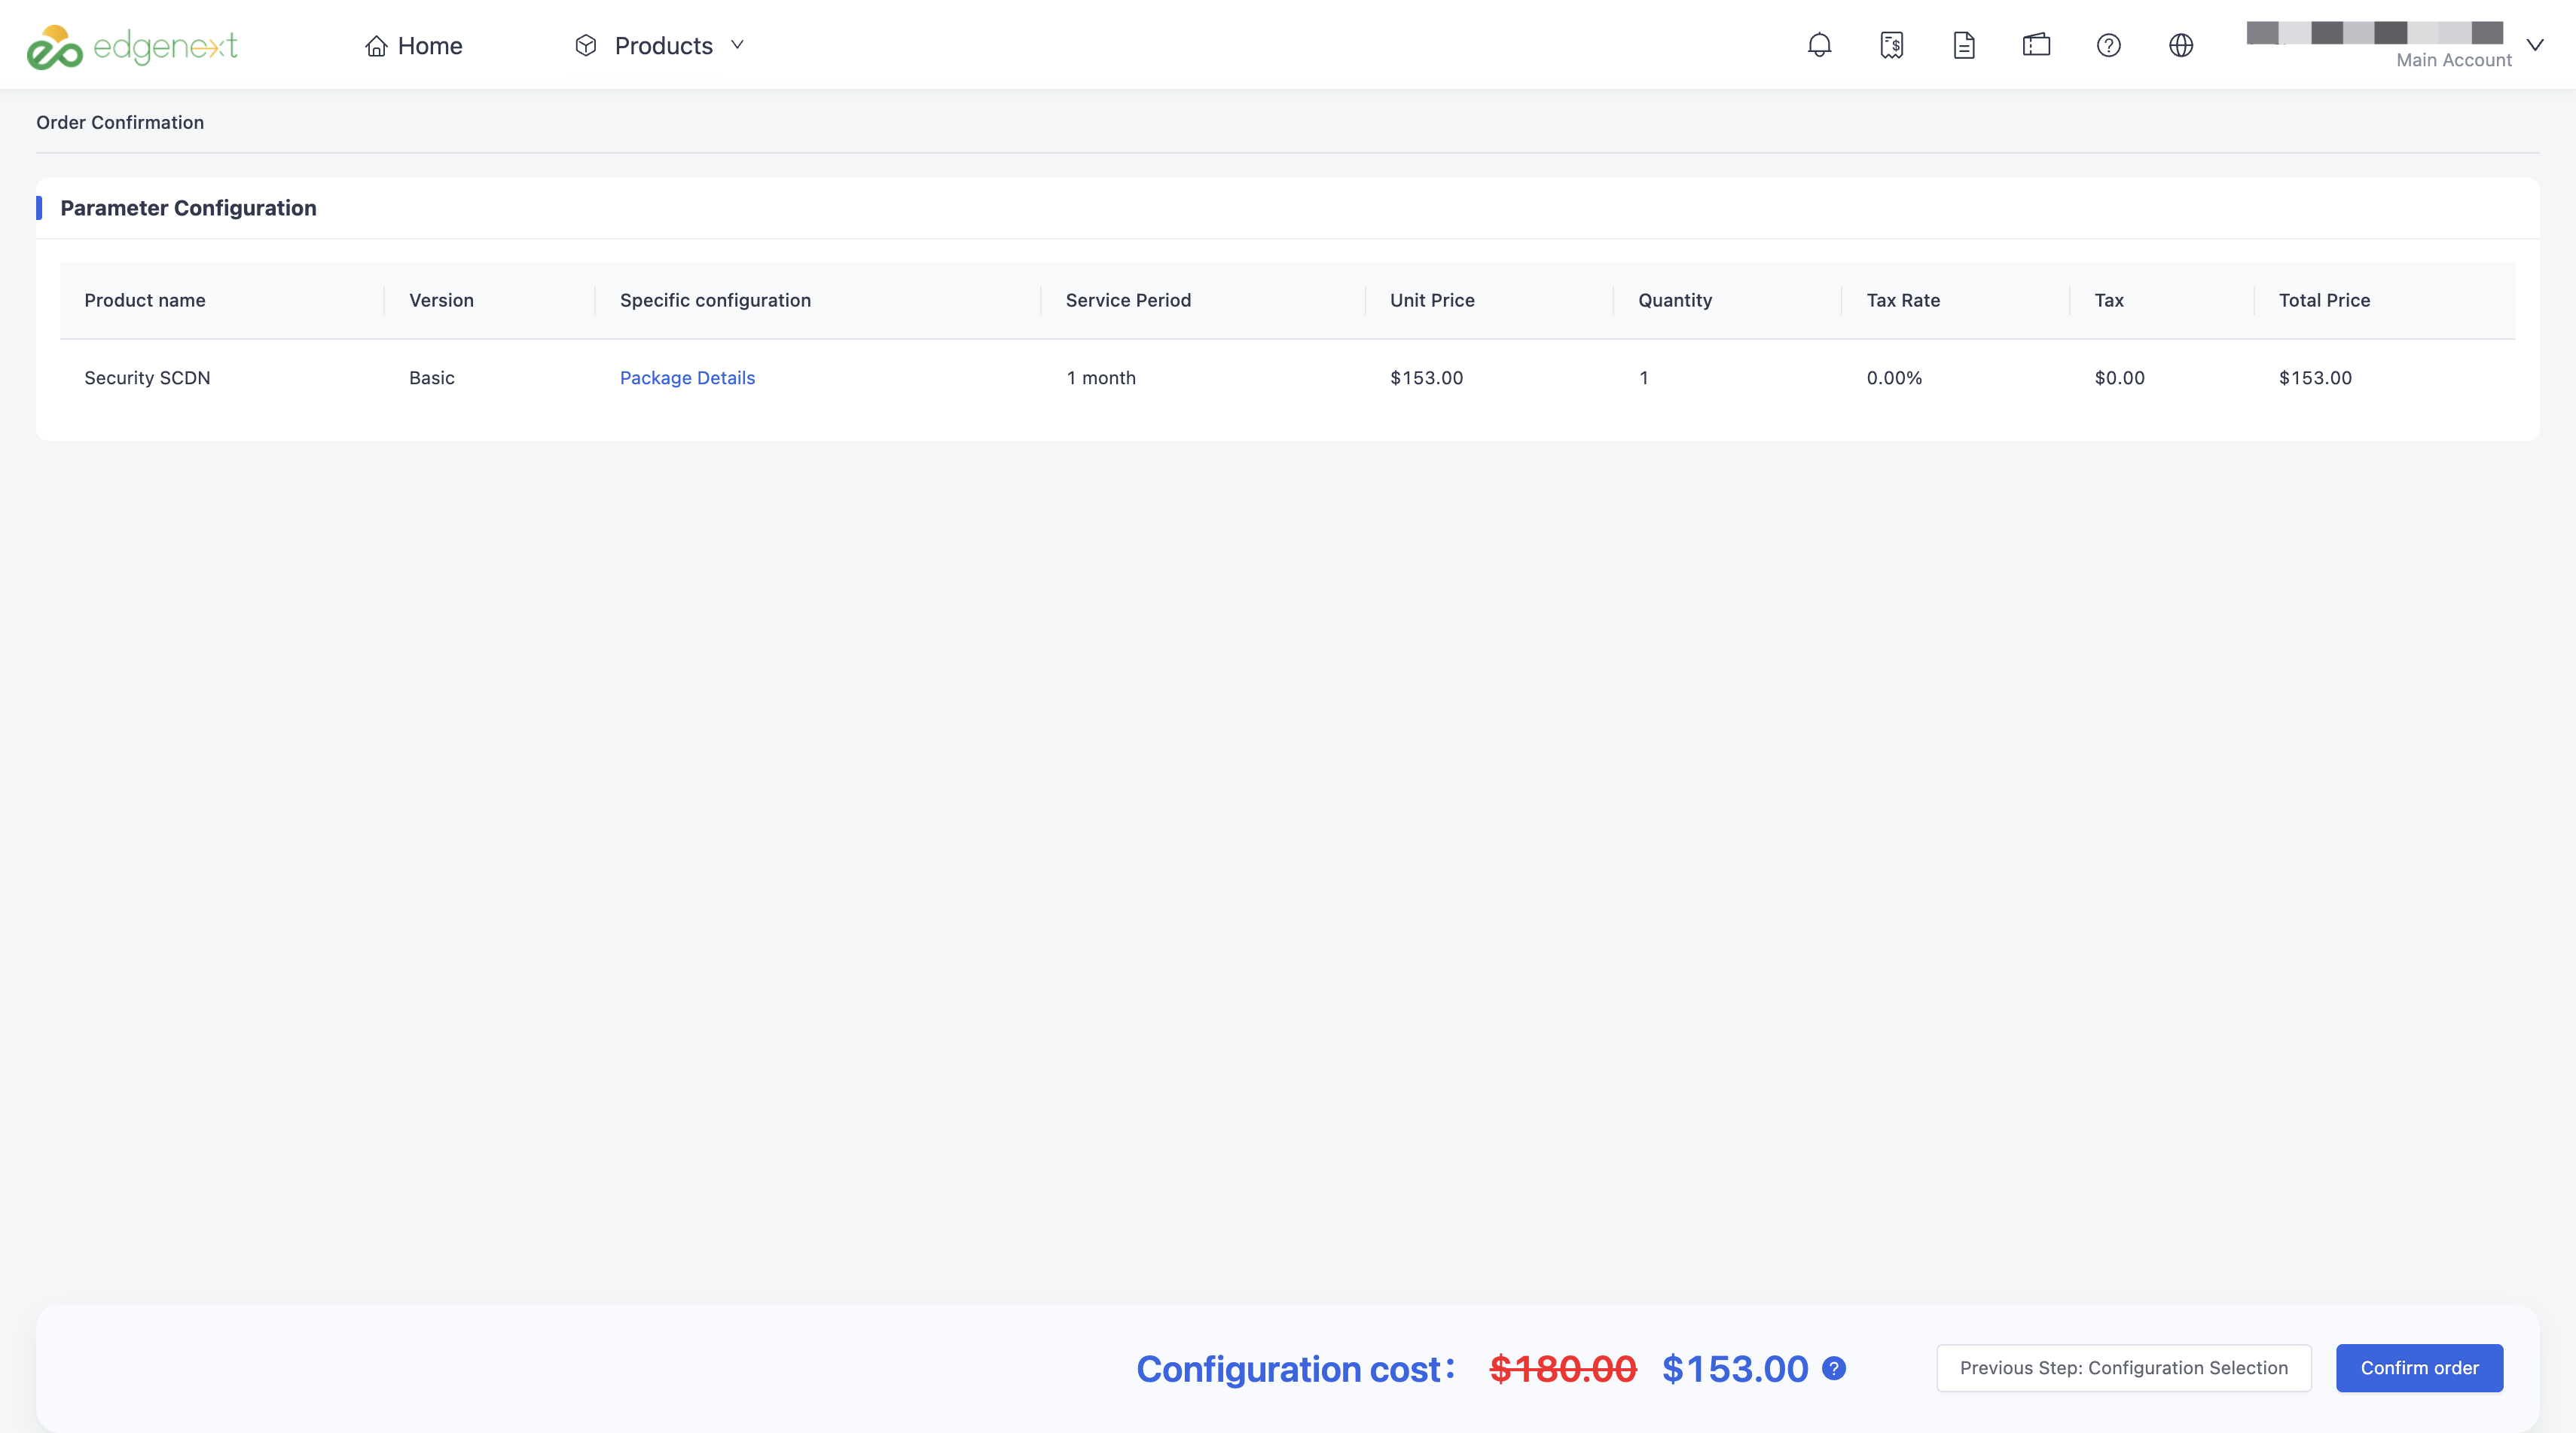The height and width of the screenshot is (1433, 2576).
Task: Open the notifications bell
Action: [1819, 45]
